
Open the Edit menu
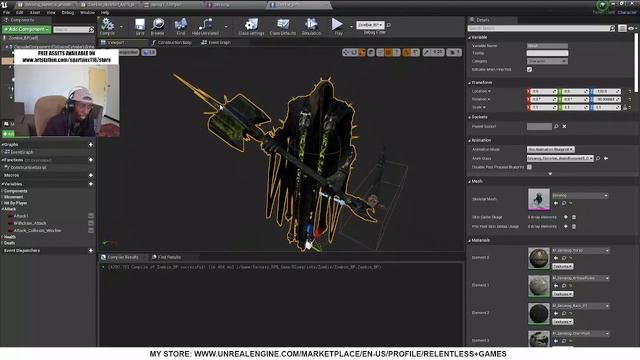pyautogui.click(x=19, y=13)
